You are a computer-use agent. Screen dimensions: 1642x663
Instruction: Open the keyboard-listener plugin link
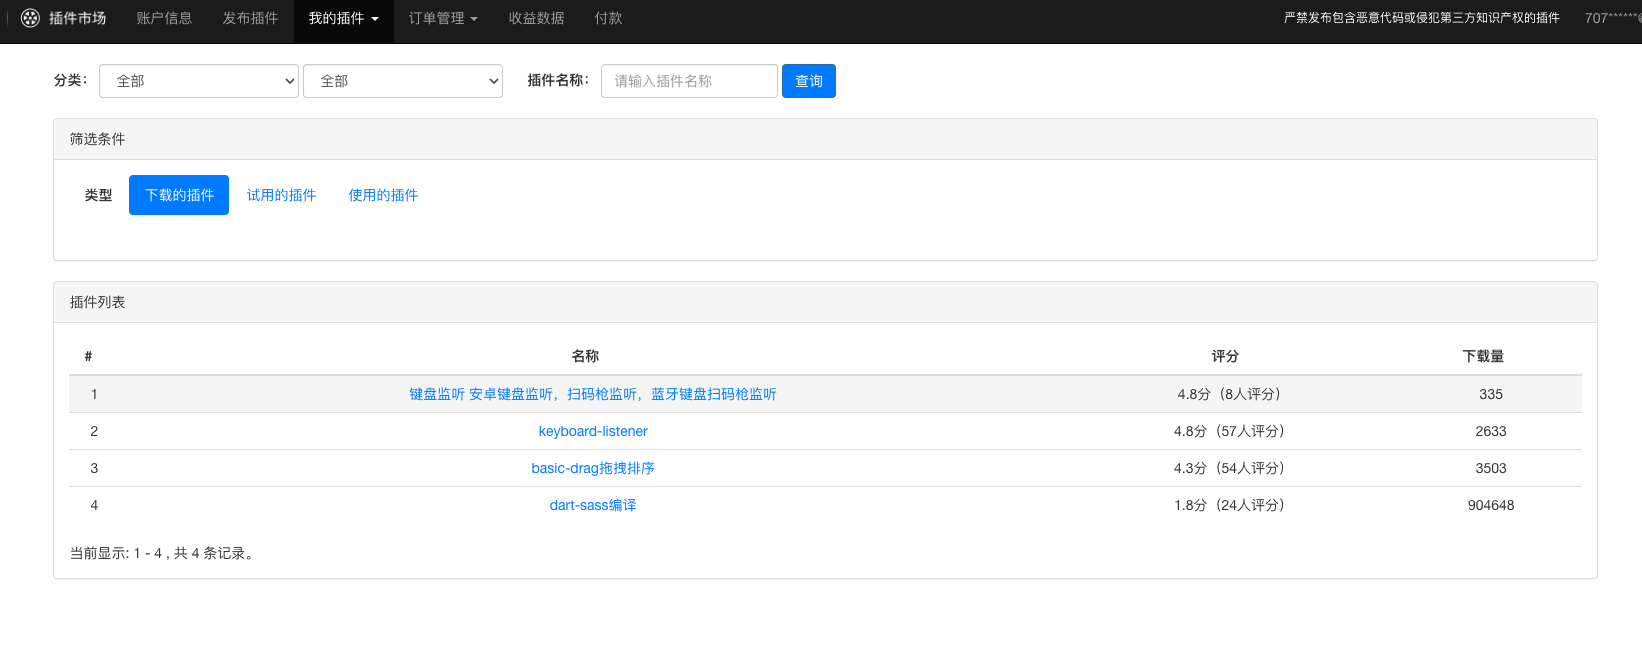click(x=593, y=431)
